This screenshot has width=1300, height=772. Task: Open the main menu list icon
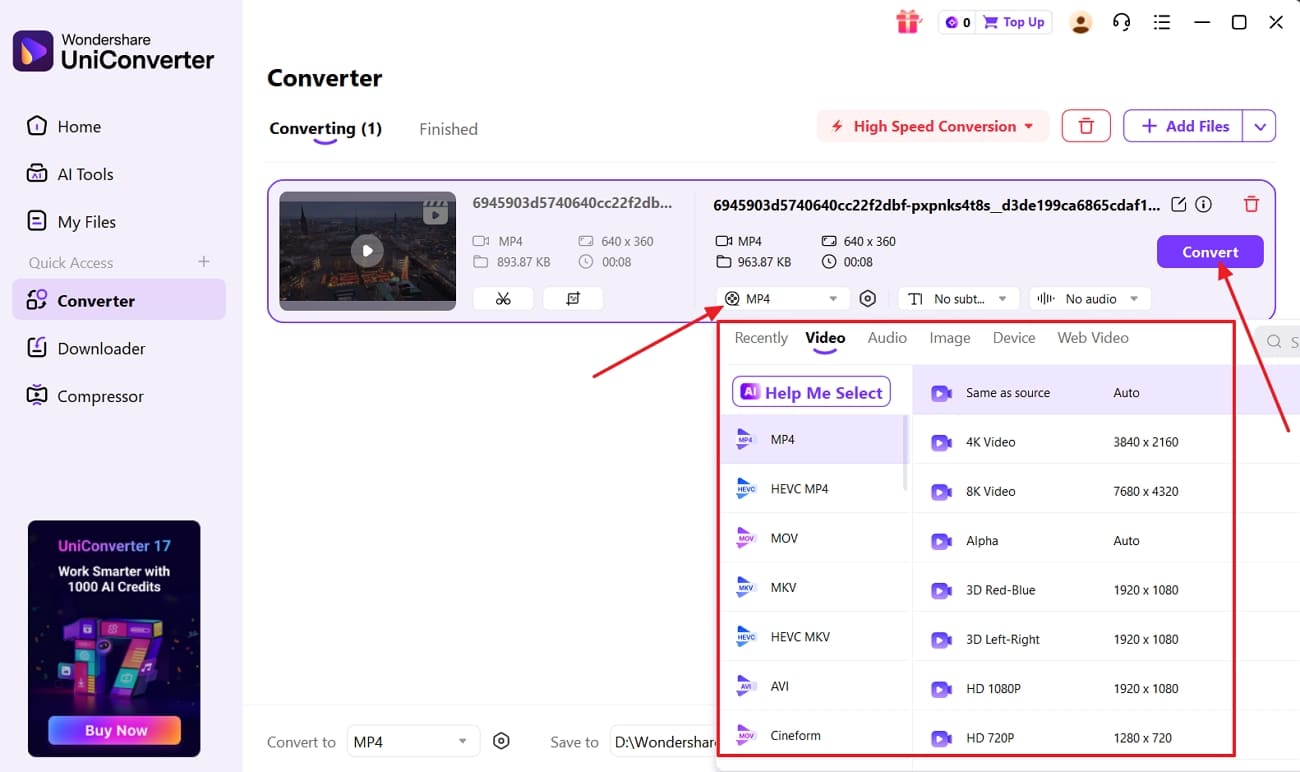[x=1162, y=22]
